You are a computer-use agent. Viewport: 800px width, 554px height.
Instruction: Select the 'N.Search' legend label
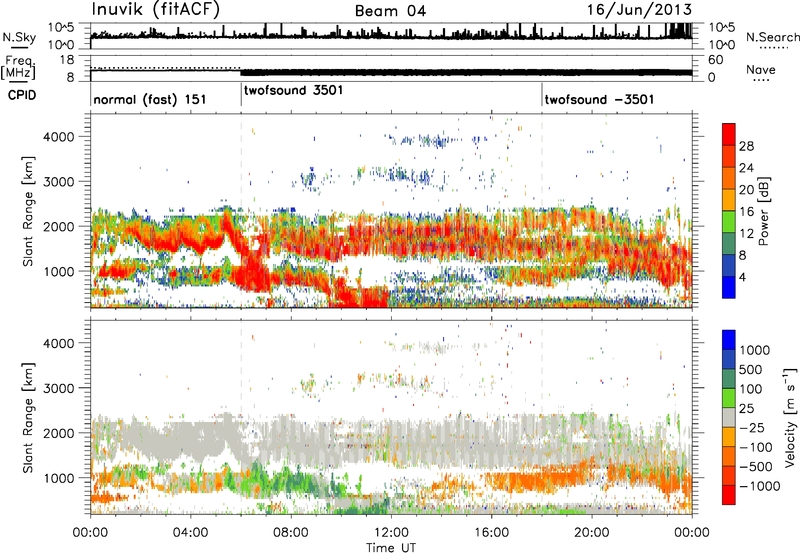pos(773,37)
